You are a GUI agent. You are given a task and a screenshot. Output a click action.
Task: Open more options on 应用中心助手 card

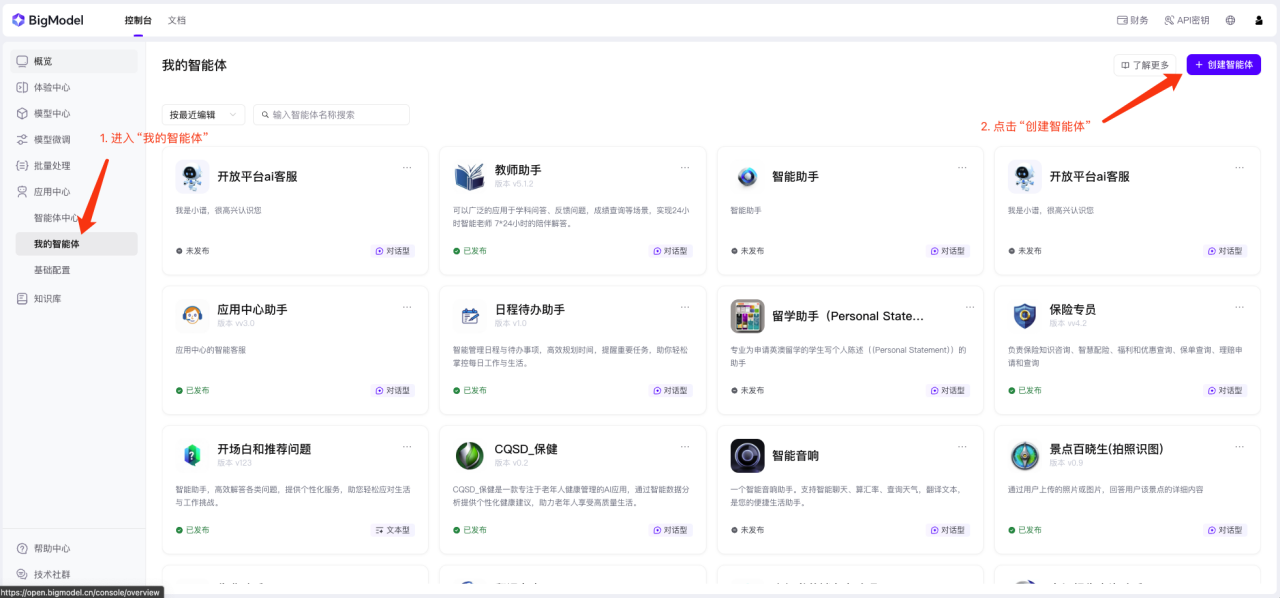[407, 307]
